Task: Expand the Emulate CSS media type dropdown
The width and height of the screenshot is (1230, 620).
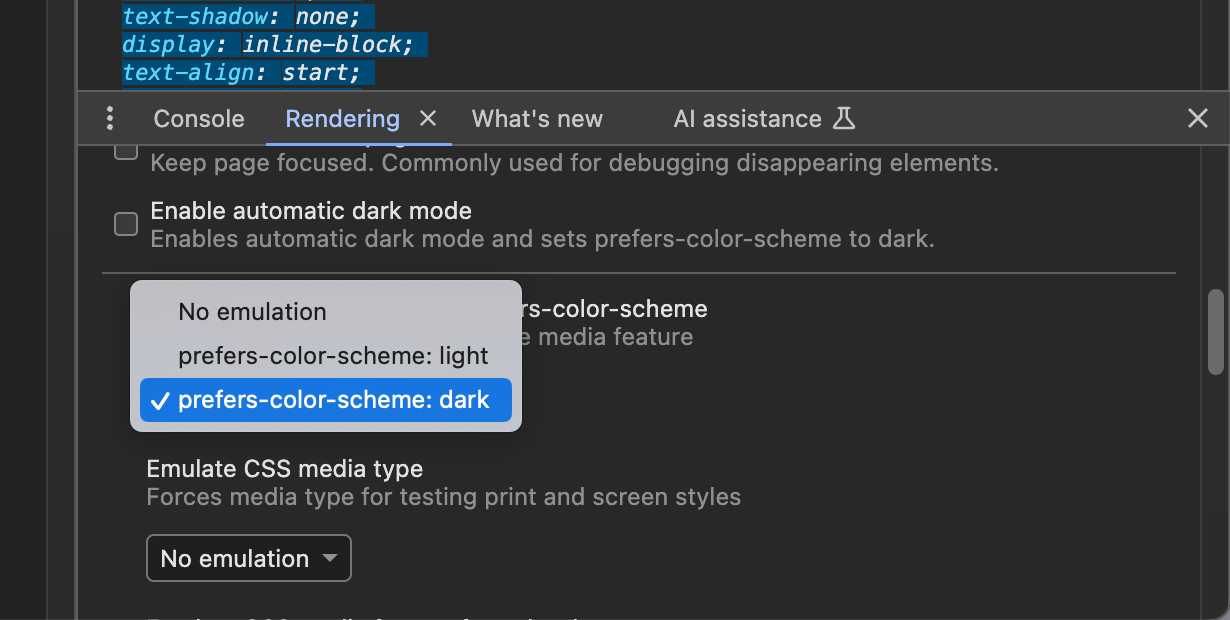Action: point(249,558)
